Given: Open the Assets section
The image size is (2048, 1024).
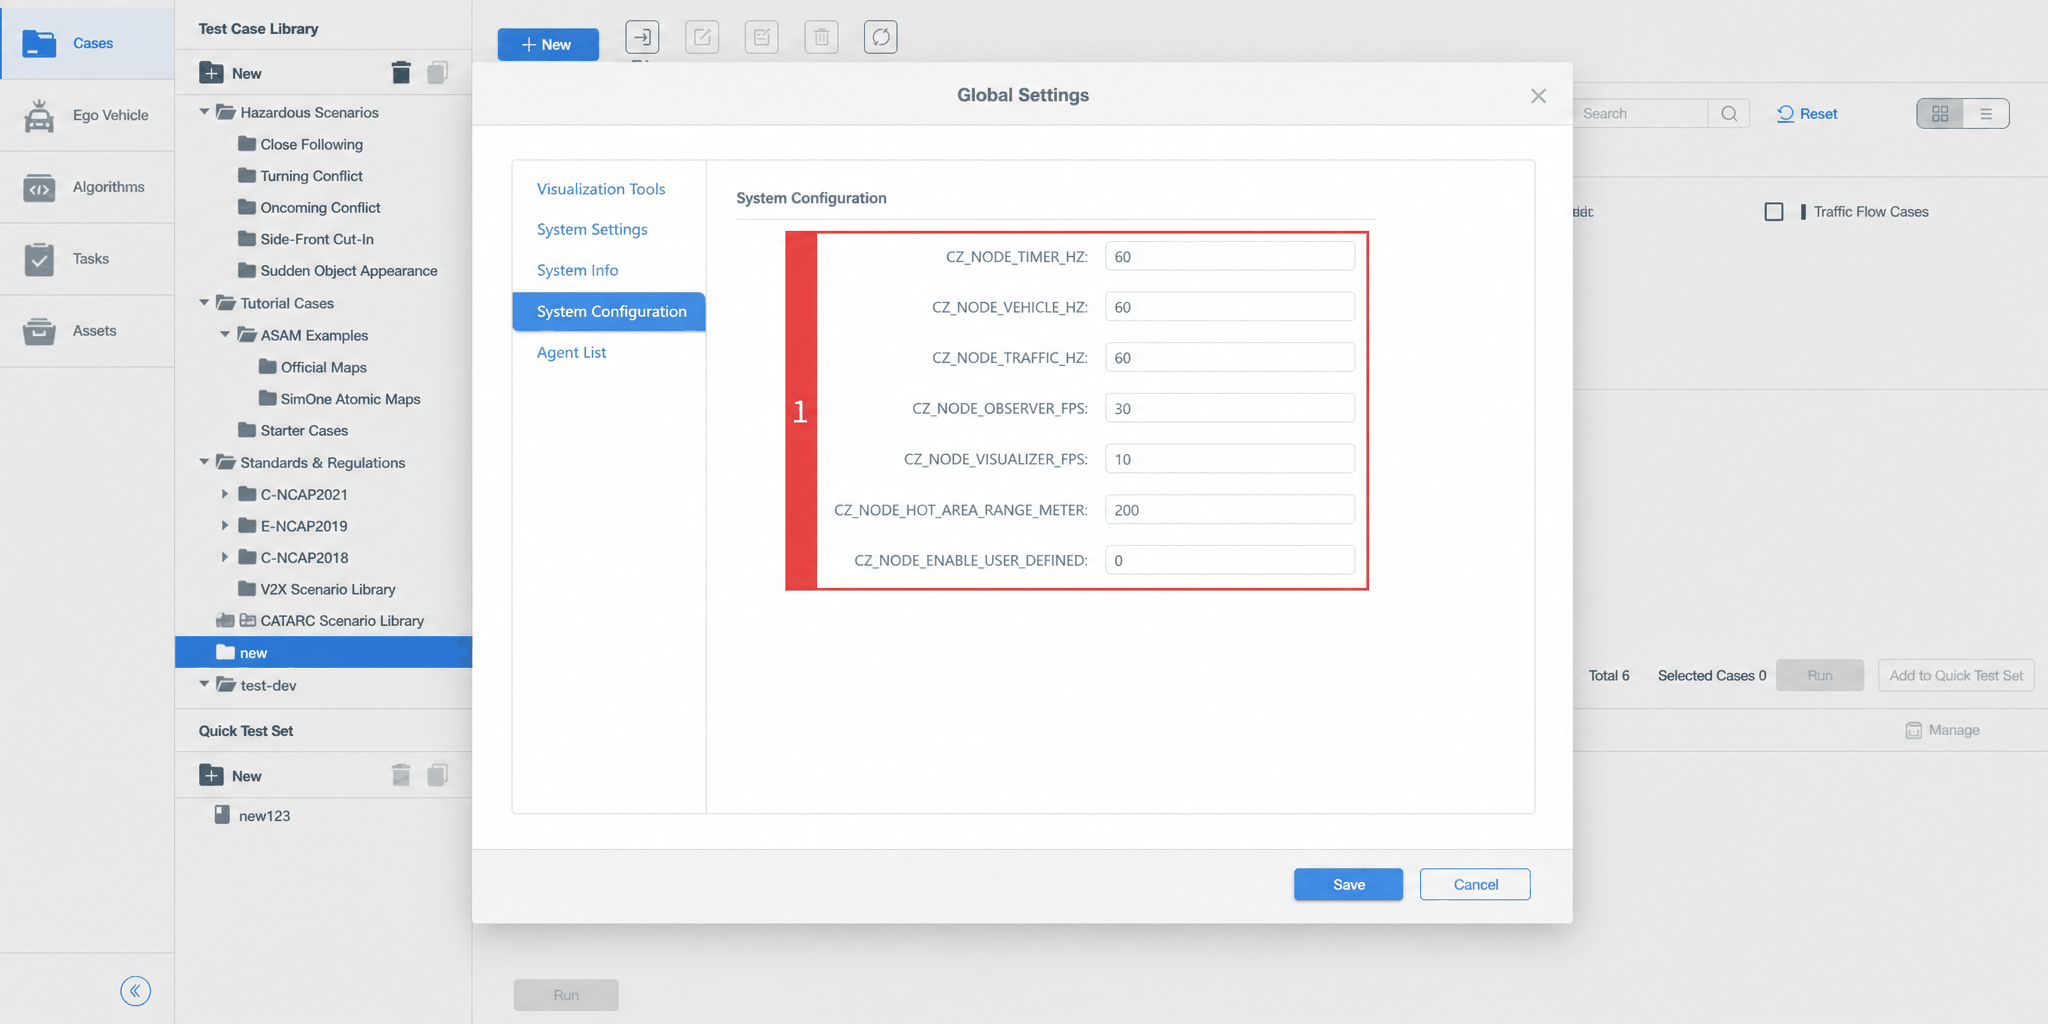Looking at the screenshot, I should (87, 331).
